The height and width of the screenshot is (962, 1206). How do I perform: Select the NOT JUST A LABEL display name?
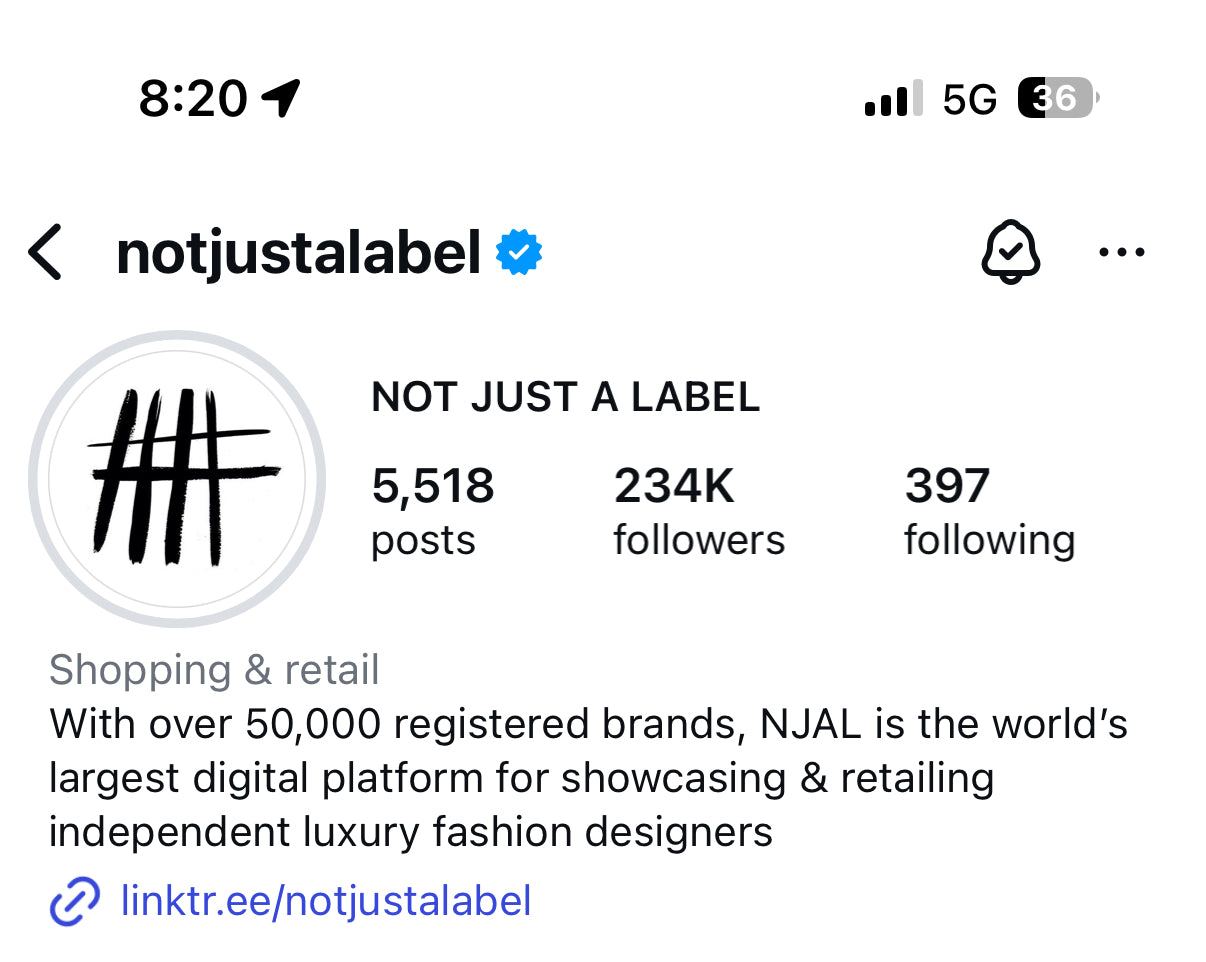coord(565,398)
